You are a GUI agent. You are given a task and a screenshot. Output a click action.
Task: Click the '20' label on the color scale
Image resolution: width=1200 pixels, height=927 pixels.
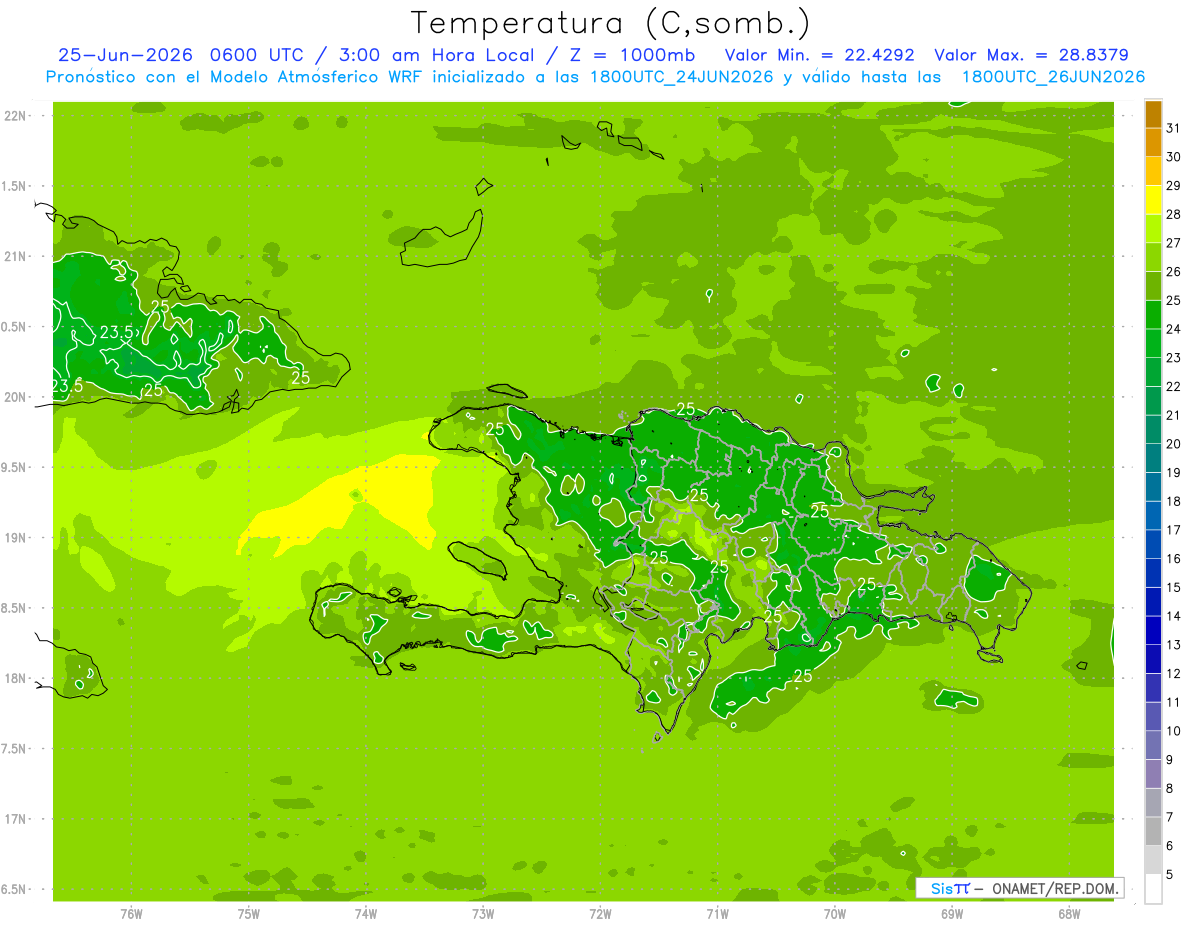pos(1174,444)
